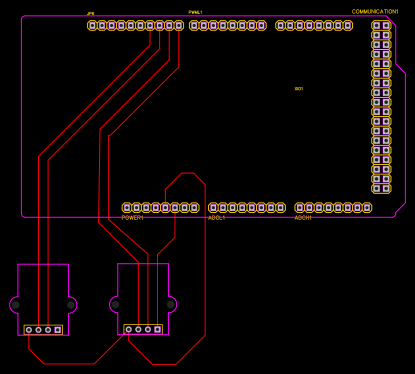The image size is (415, 374).
Task: Select the POWER1 header label
Action: point(132,218)
